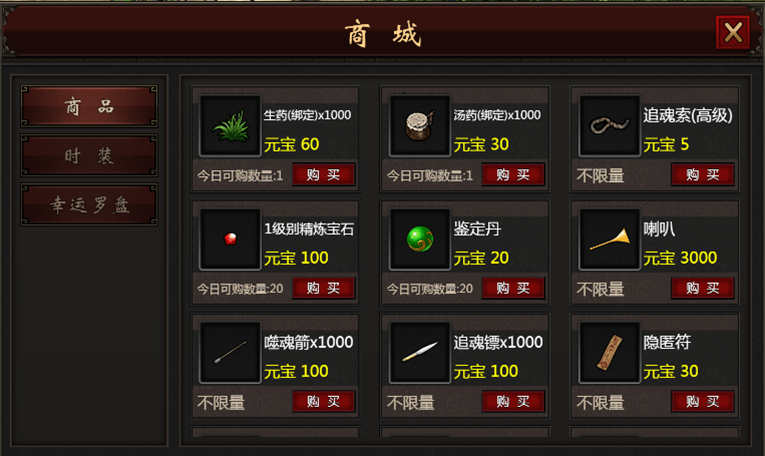
Task: Close the 商城 shop window
Action: pos(733,33)
